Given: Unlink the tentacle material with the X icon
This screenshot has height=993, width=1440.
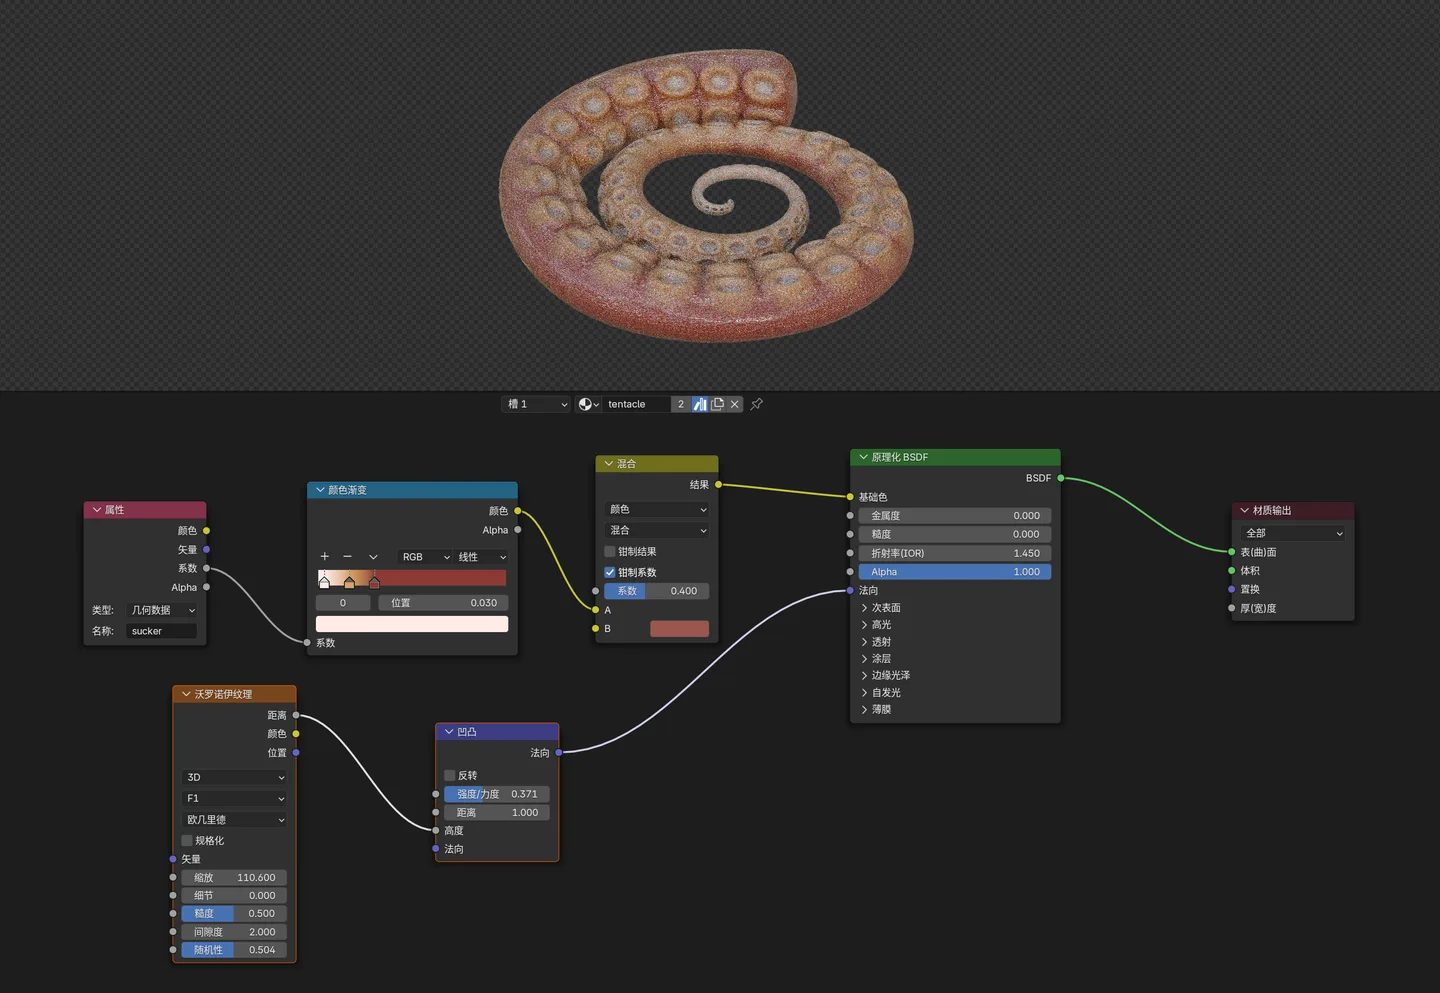Looking at the screenshot, I should click(x=735, y=404).
